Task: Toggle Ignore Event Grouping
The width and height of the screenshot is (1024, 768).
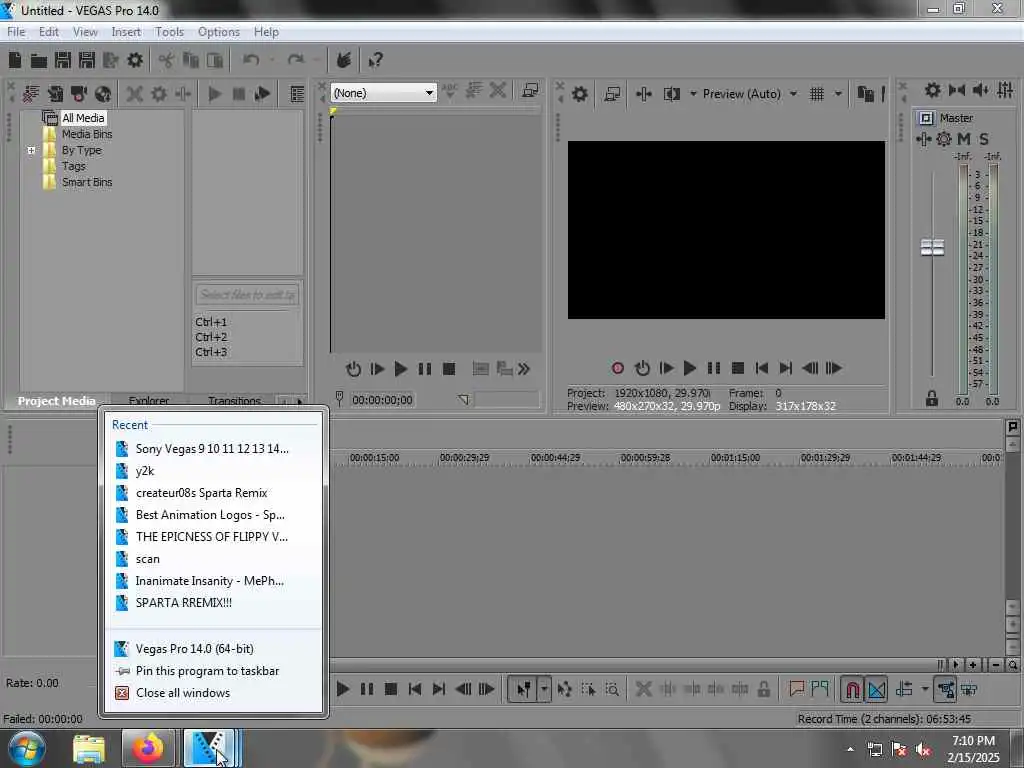Action: click(x=969, y=689)
